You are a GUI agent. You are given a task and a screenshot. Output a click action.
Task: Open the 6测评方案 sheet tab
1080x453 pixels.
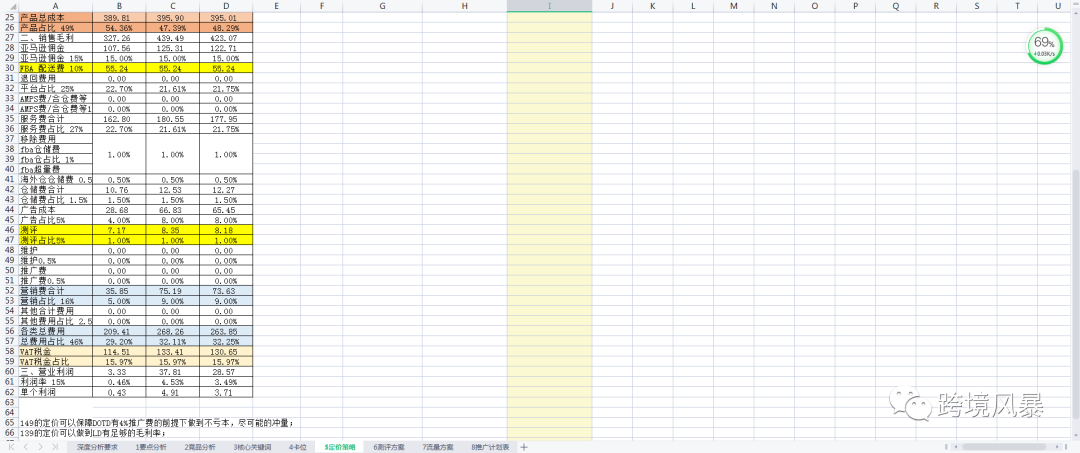(x=389, y=447)
